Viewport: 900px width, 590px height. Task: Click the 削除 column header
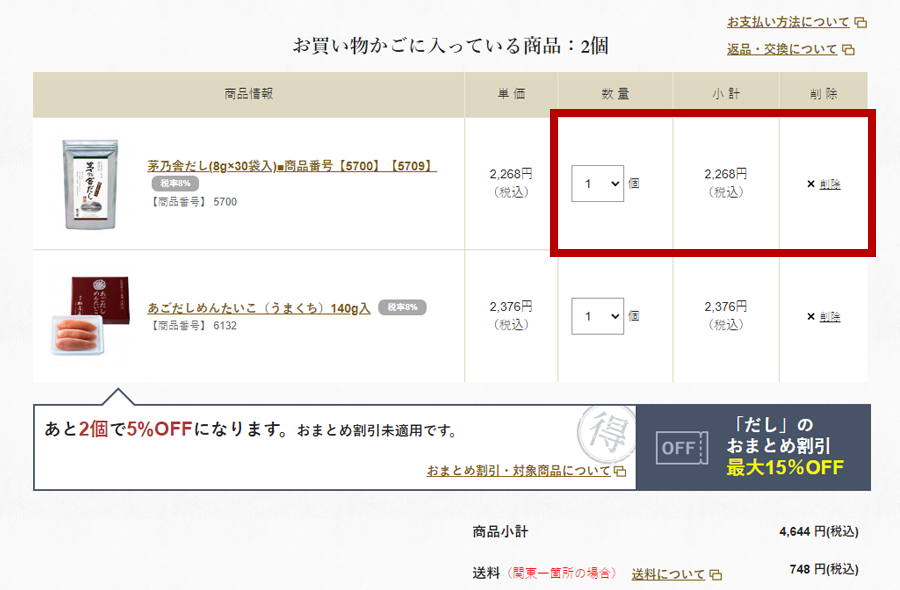tap(824, 94)
